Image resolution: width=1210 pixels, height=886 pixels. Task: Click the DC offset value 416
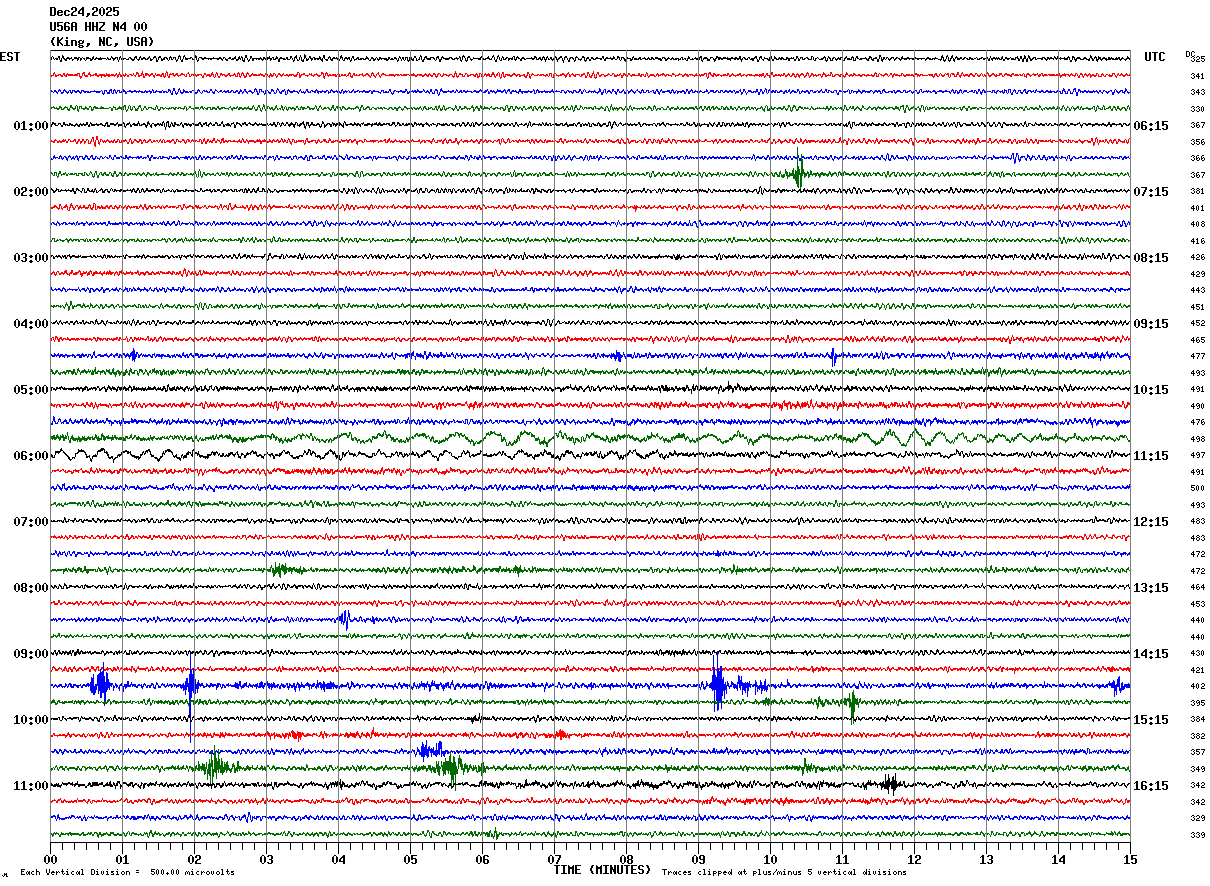coord(1198,241)
